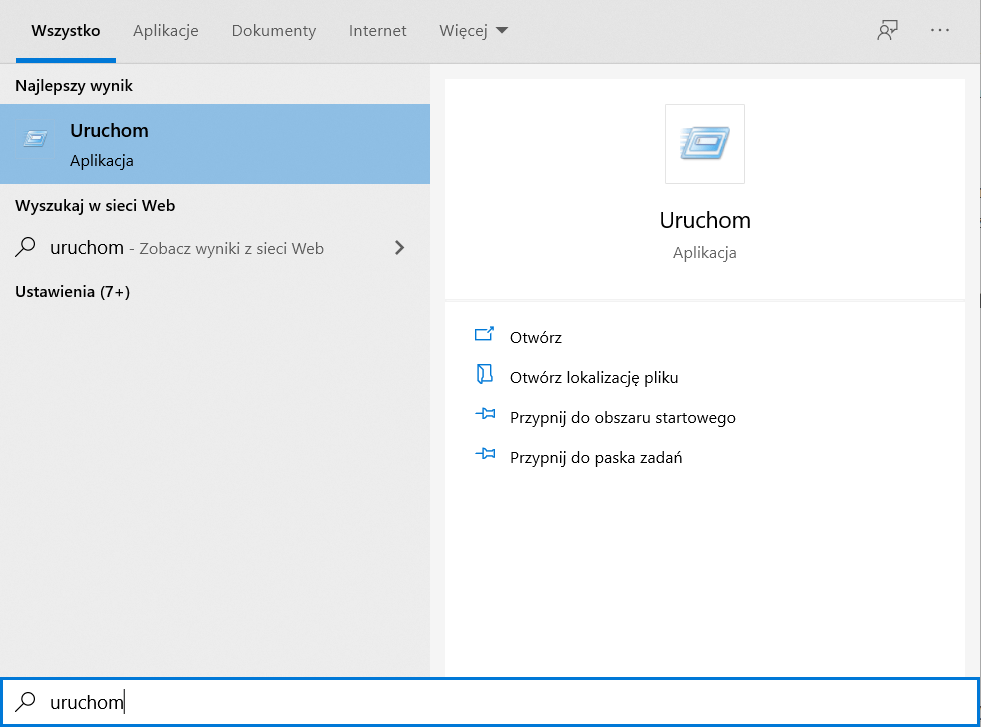Viewport: 981px width, 727px height.
Task: Click the Otwórz open icon
Action: pos(484,334)
